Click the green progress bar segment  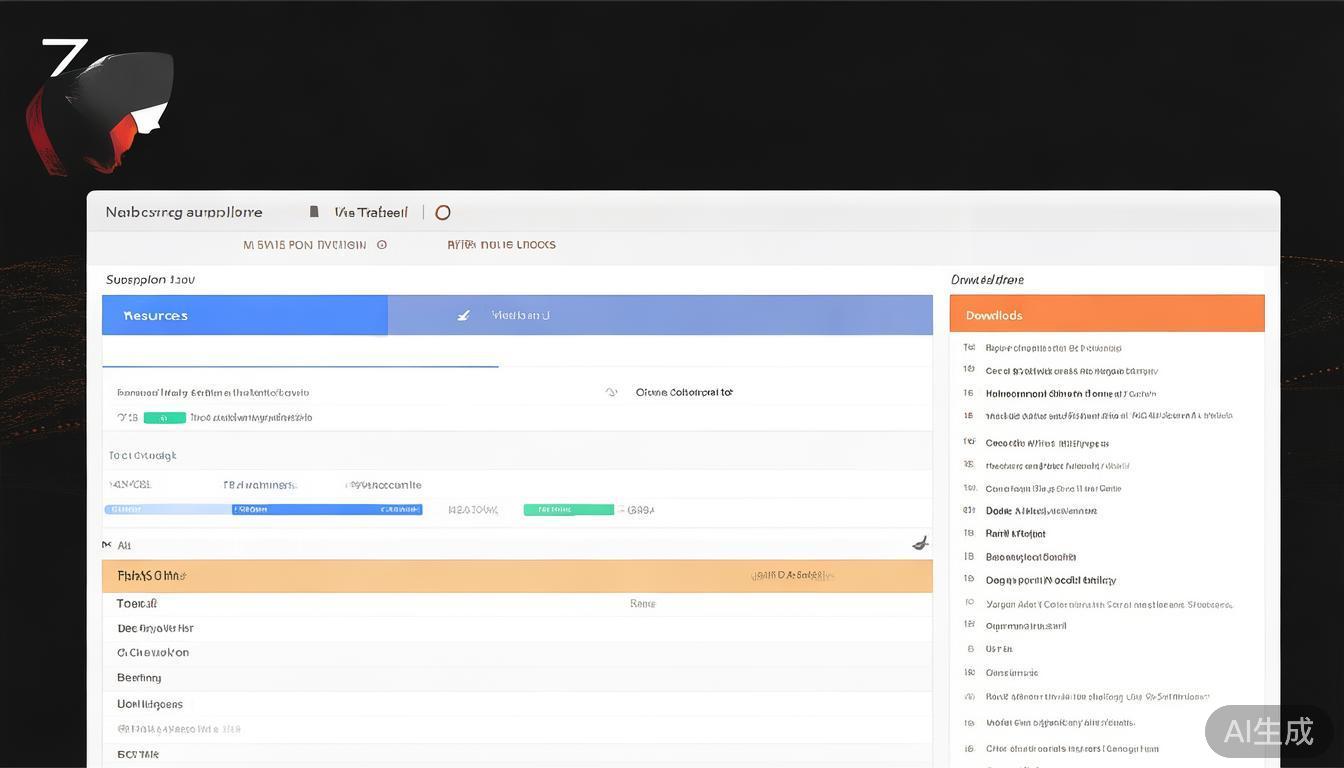pos(568,510)
